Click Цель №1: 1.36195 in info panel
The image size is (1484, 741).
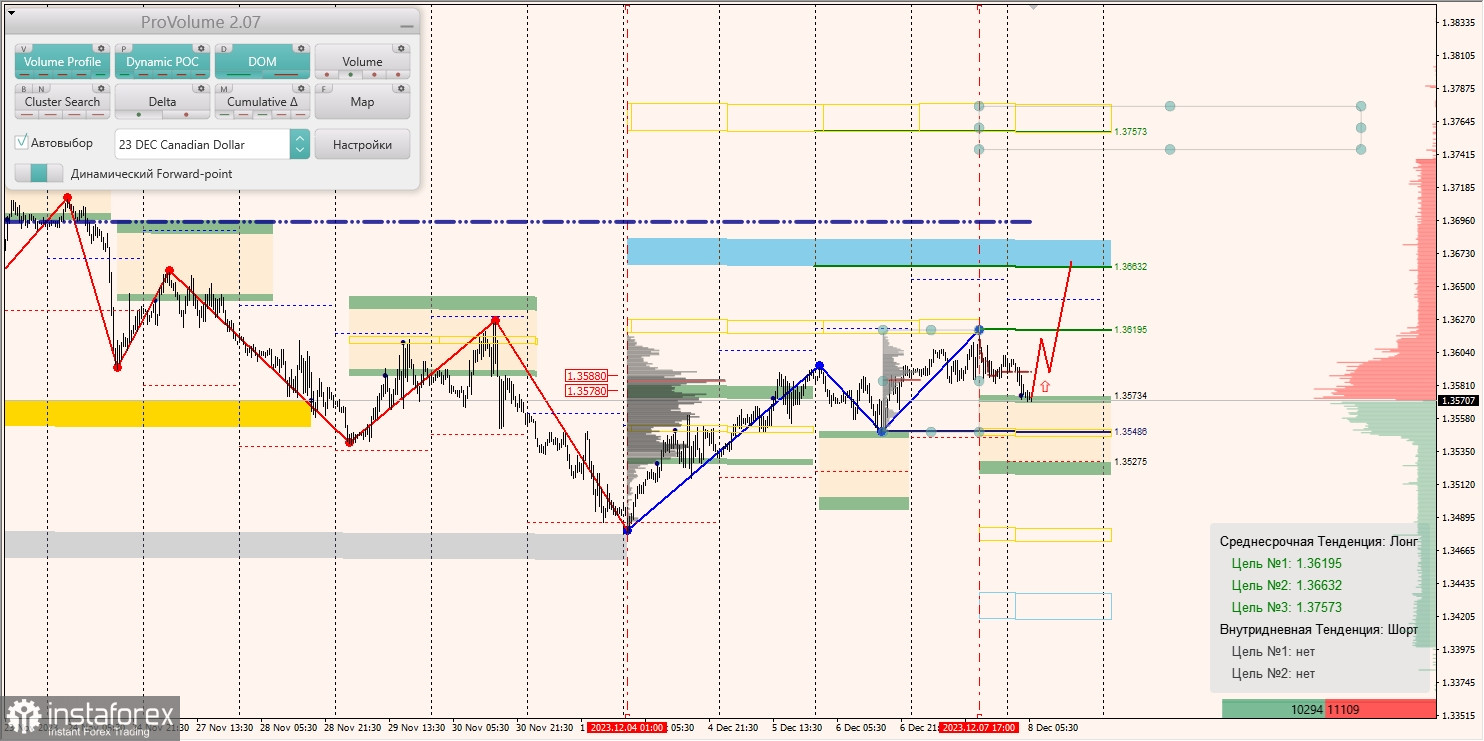click(1287, 563)
